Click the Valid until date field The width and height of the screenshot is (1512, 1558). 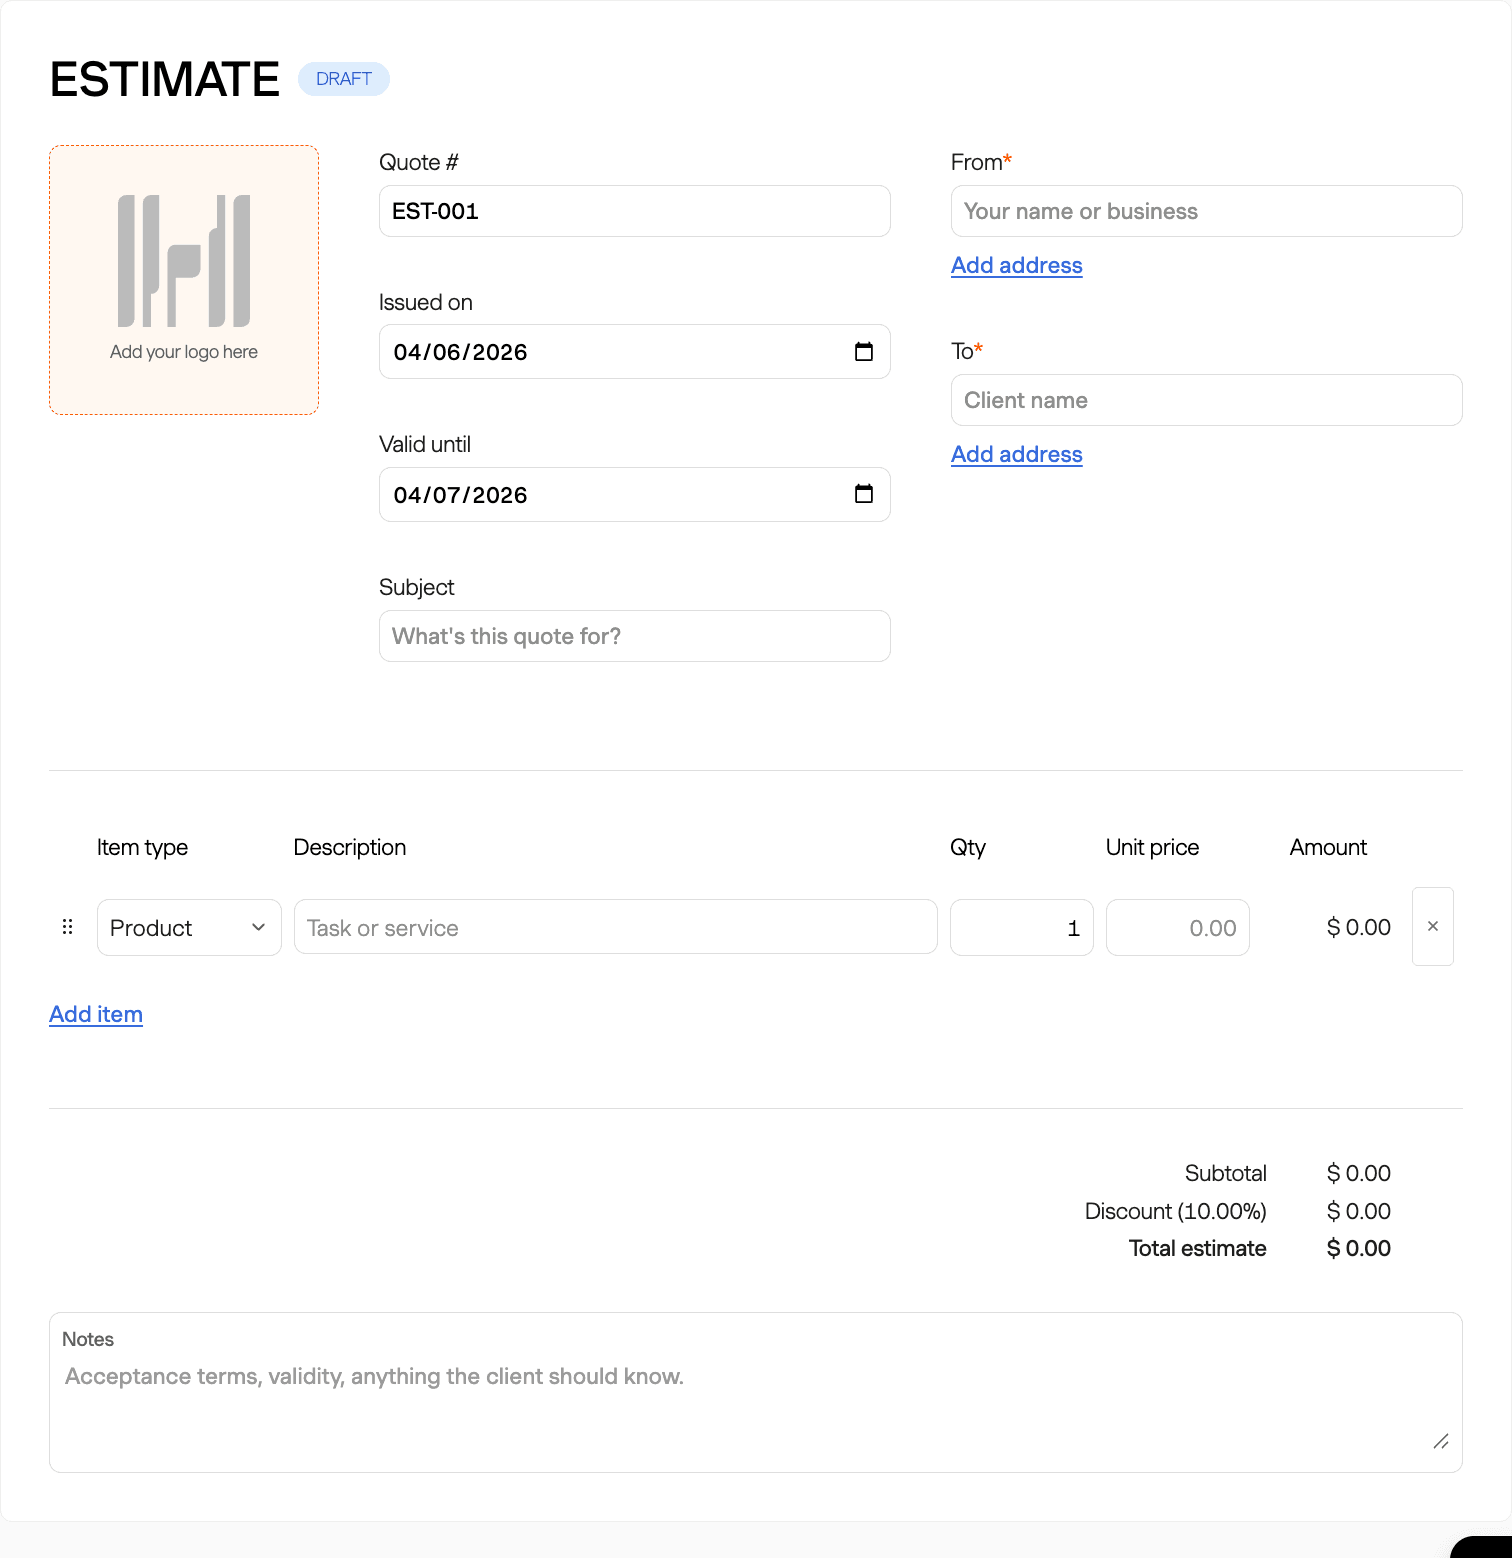[x=635, y=495]
